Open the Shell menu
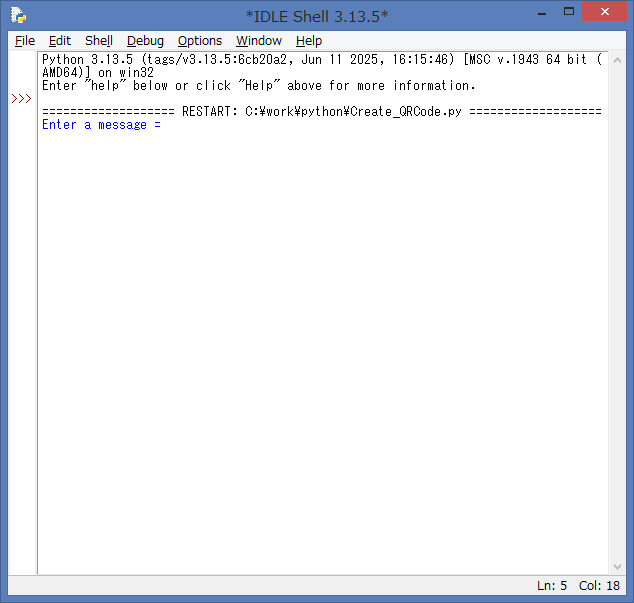 pos(99,40)
